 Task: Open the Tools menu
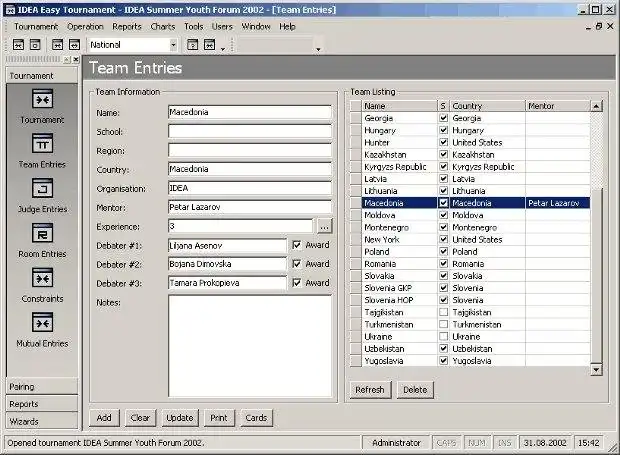[193, 26]
